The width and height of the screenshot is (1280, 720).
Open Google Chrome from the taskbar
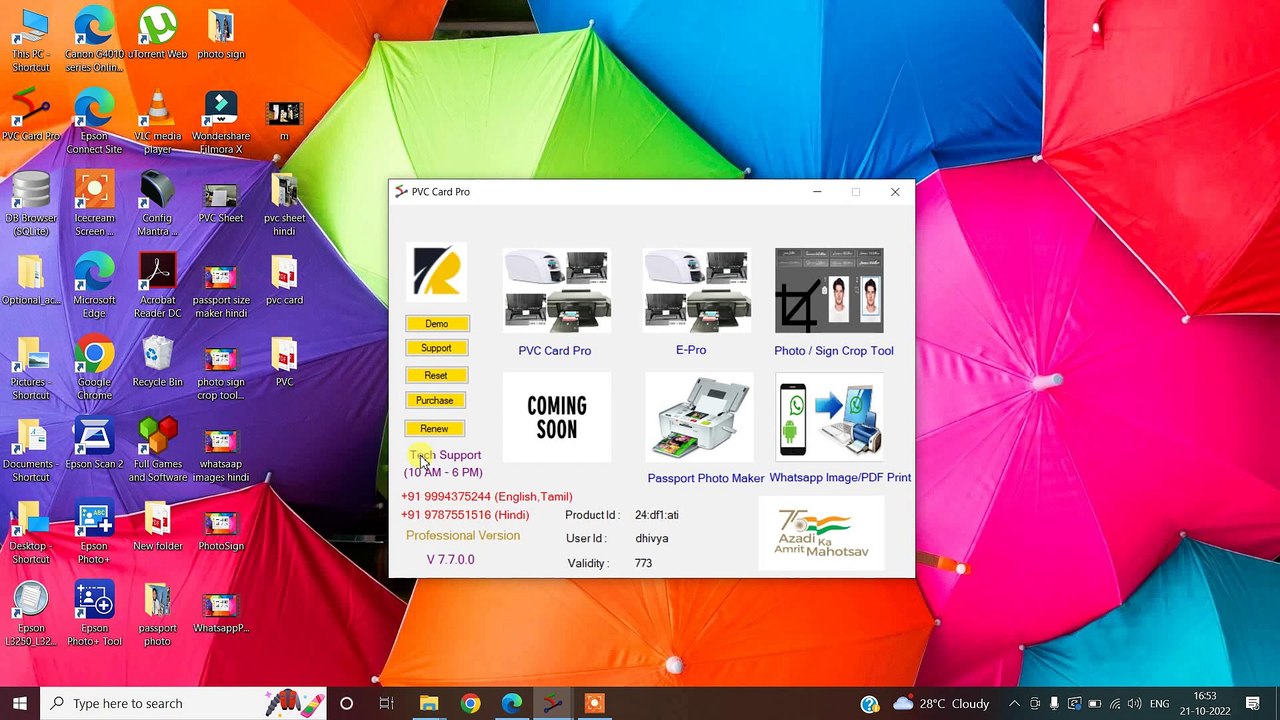pos(470,704)
